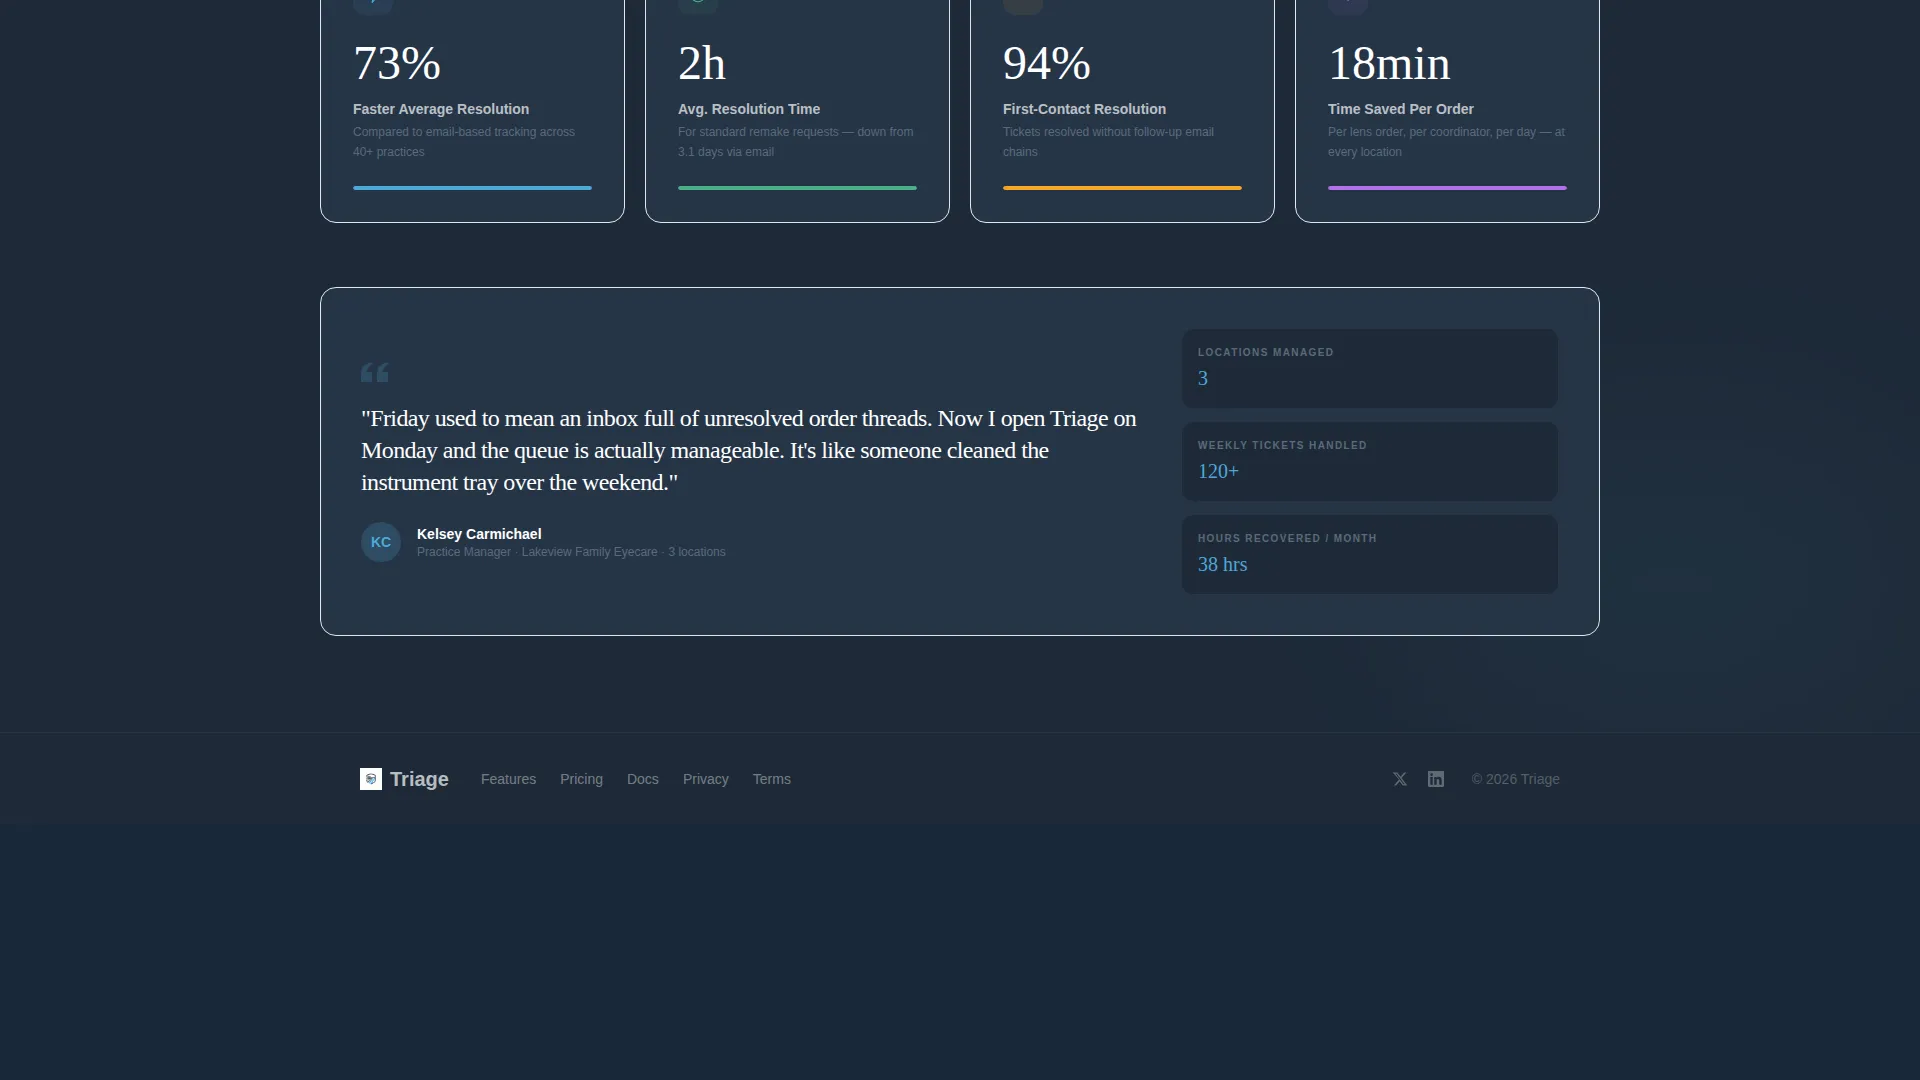Open the Privacy footer link
Image resolution: width=1920 pixels, height=1080 pixels.
point(706,779)
